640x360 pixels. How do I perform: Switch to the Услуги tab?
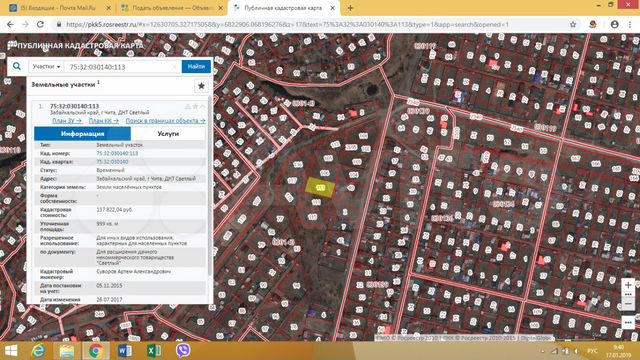coord(168,133)
